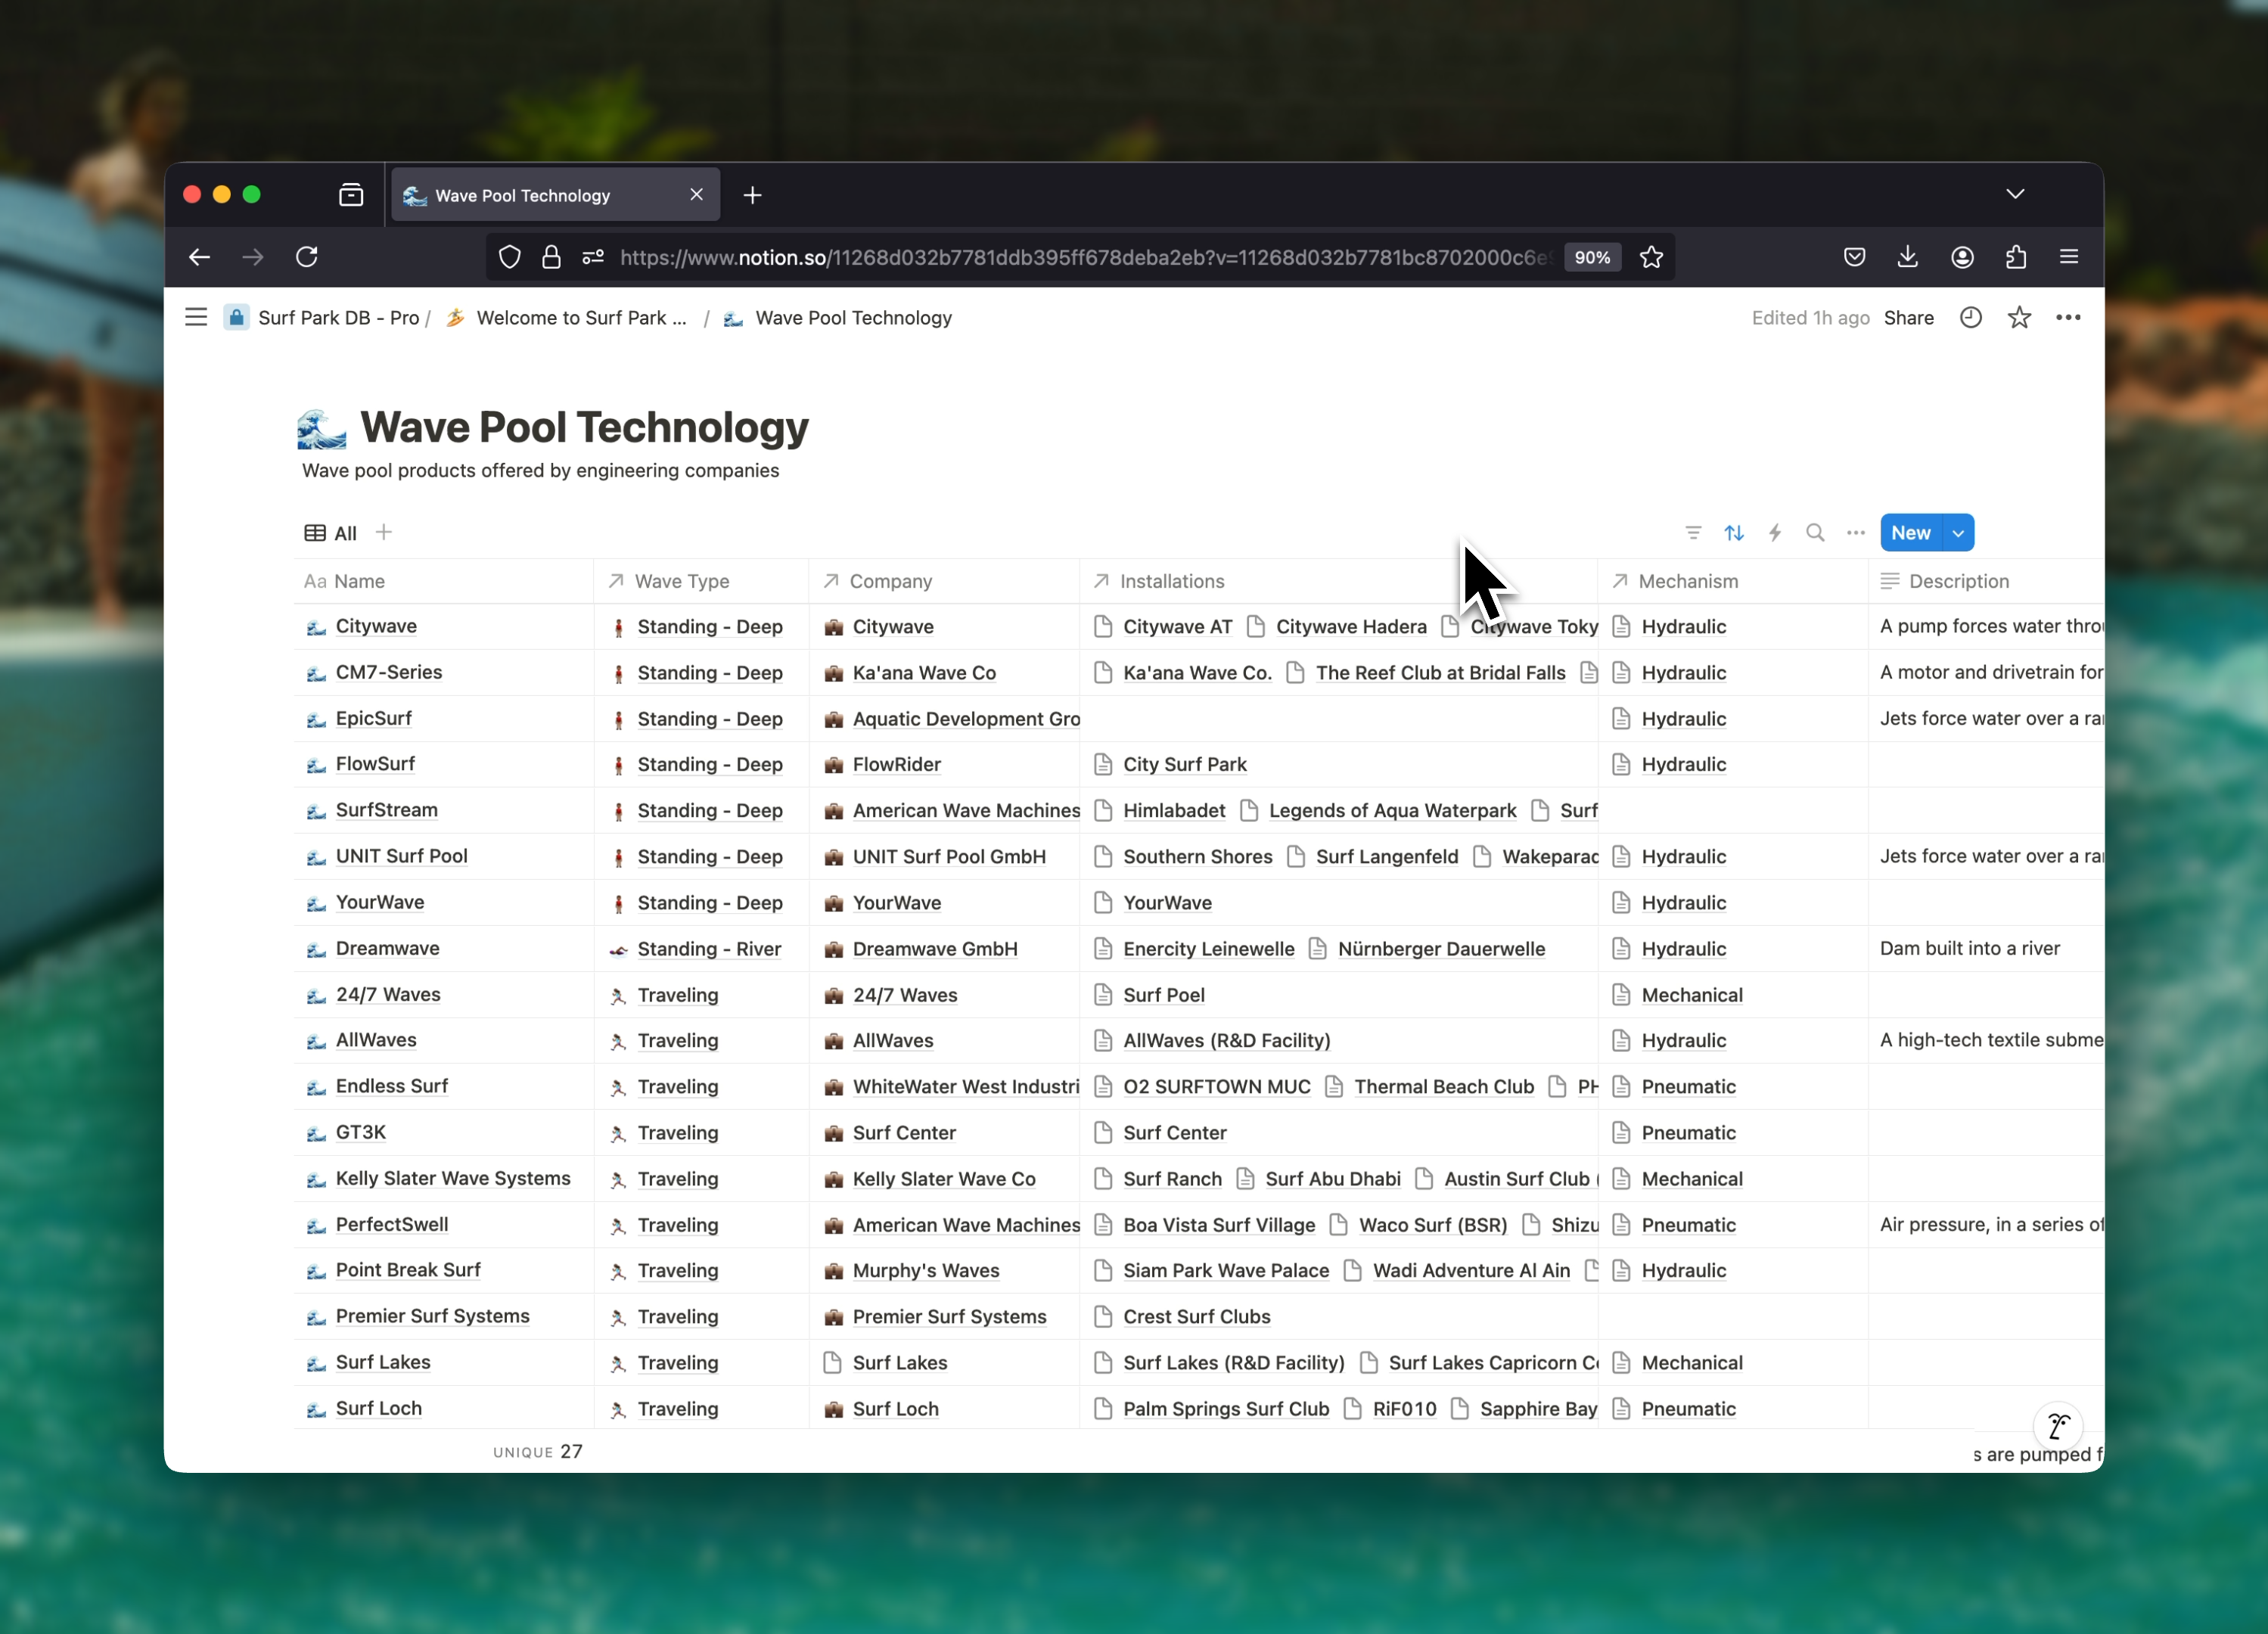
Task: Open Palm Springs Surf Club installation
Action: (x=1226, y=1409)
